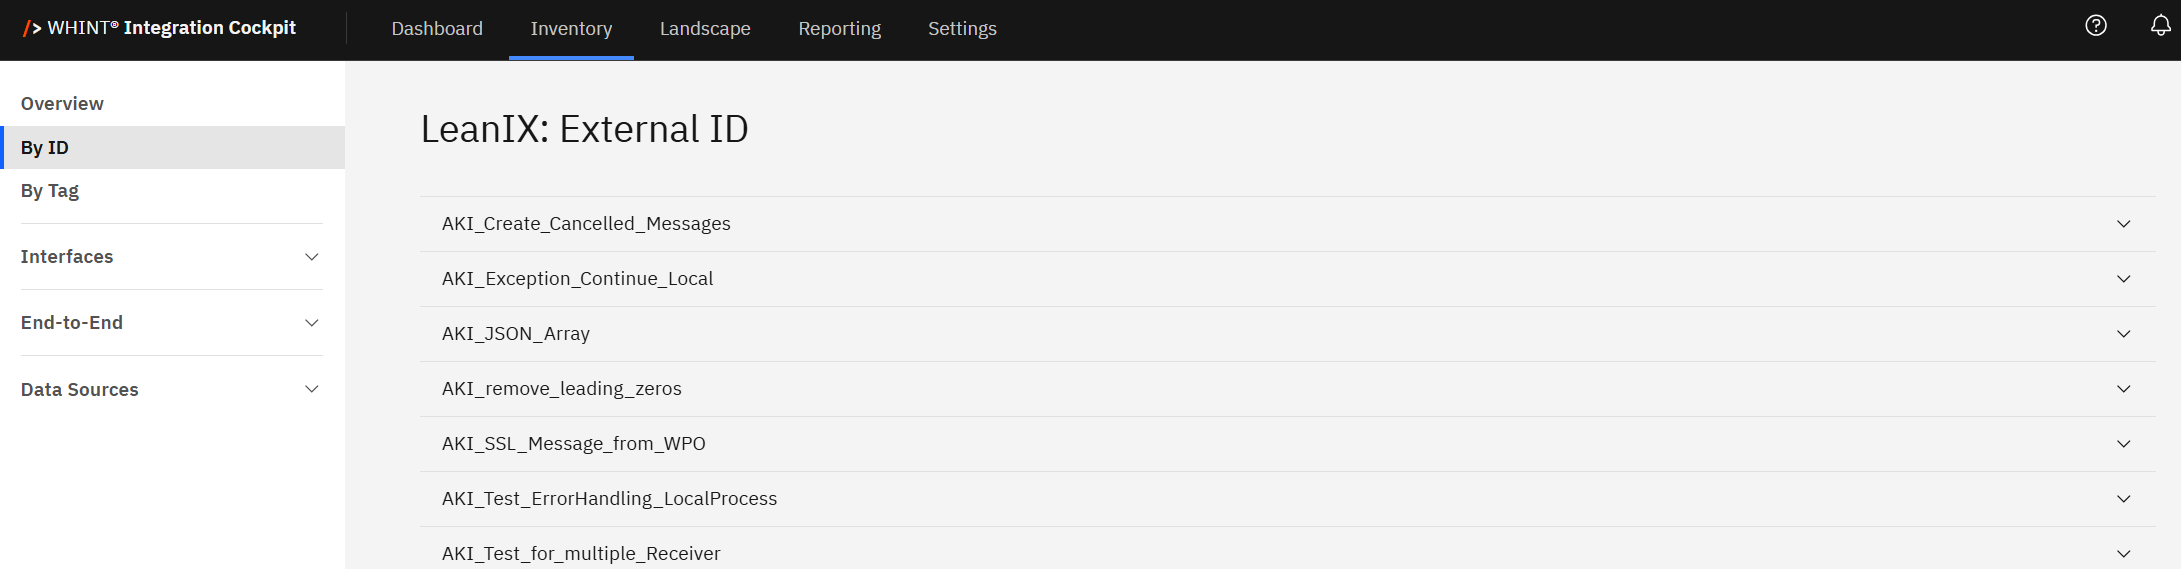Select By Tag in the sidebar

[50, 191]
